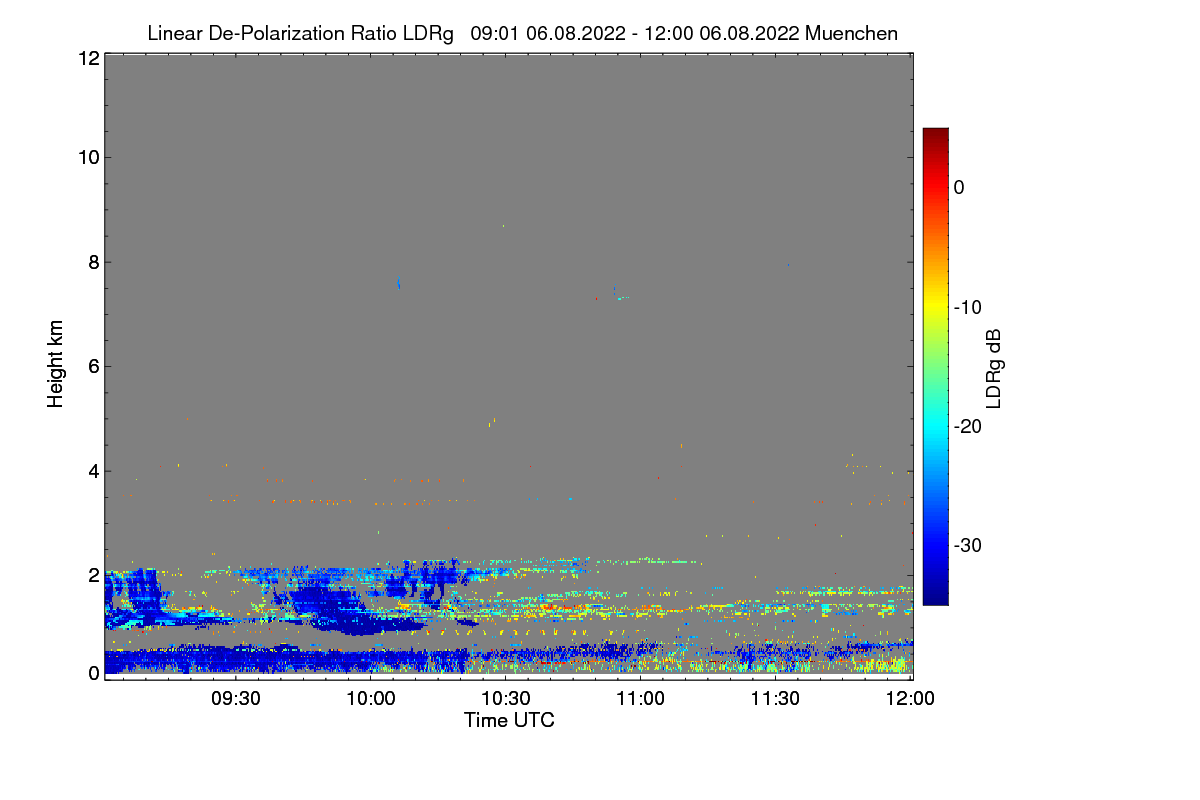This screenshot has height=800, width=1200.
Task: Click the height axis label '12'
Action: pos(87,59)
